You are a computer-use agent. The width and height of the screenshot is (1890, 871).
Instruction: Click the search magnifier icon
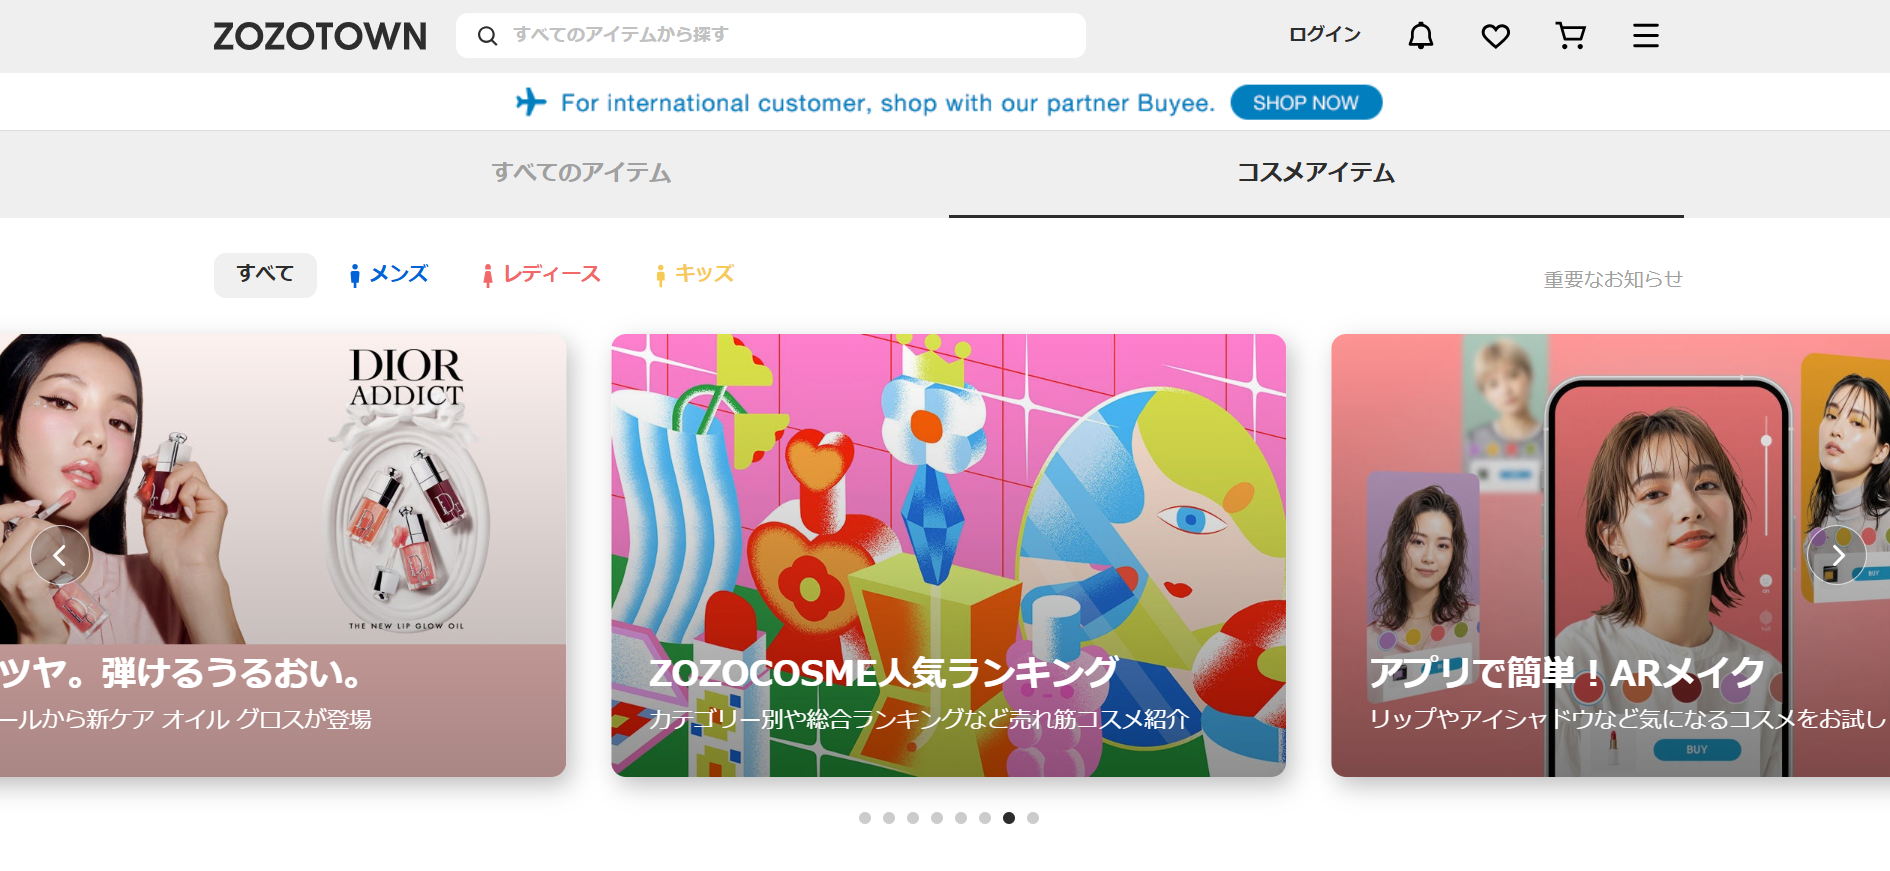pos(487,36)
